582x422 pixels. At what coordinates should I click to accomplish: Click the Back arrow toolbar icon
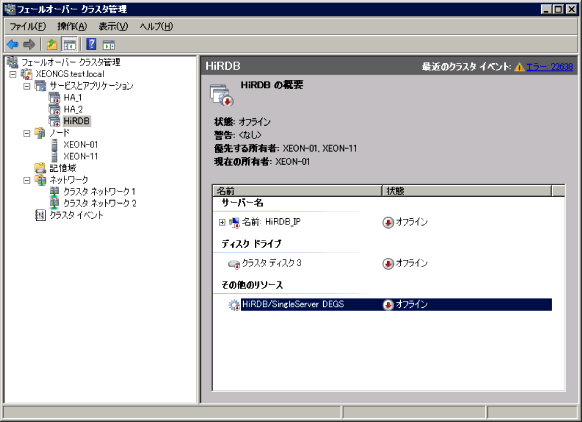(x=13, y=45)
